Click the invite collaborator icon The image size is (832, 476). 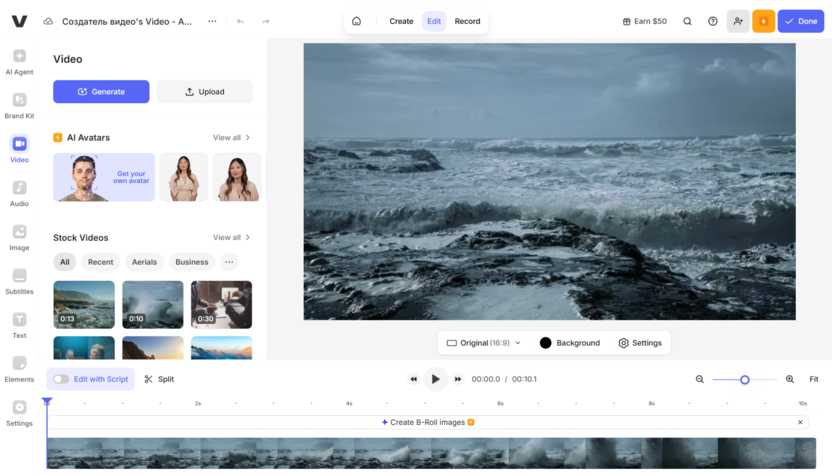coord(738,21)
